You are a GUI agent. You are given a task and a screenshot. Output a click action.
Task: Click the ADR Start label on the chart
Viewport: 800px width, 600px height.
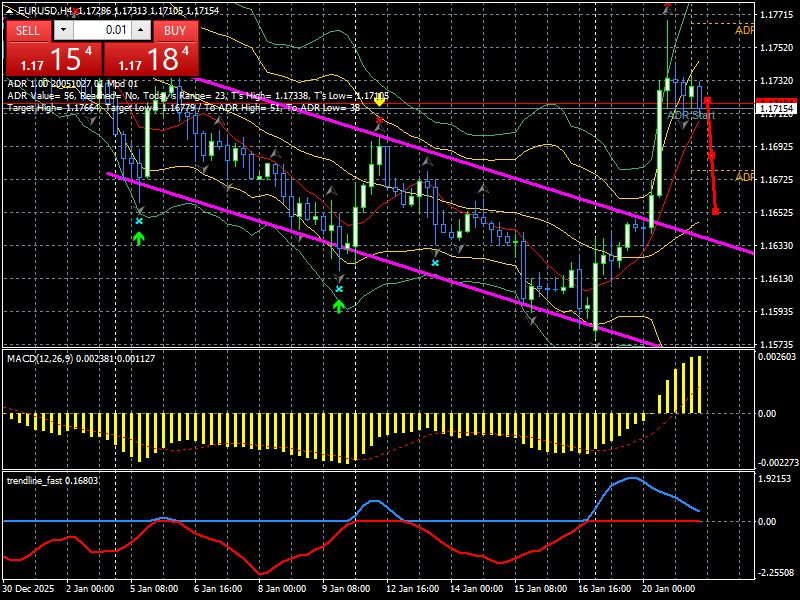pos(691,116)
